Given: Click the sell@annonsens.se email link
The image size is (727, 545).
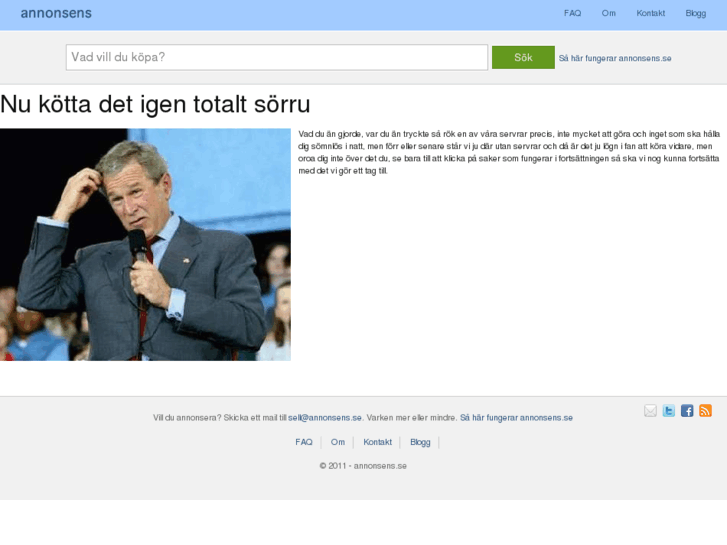Looking at the screenshot, I should pos(325,418).
